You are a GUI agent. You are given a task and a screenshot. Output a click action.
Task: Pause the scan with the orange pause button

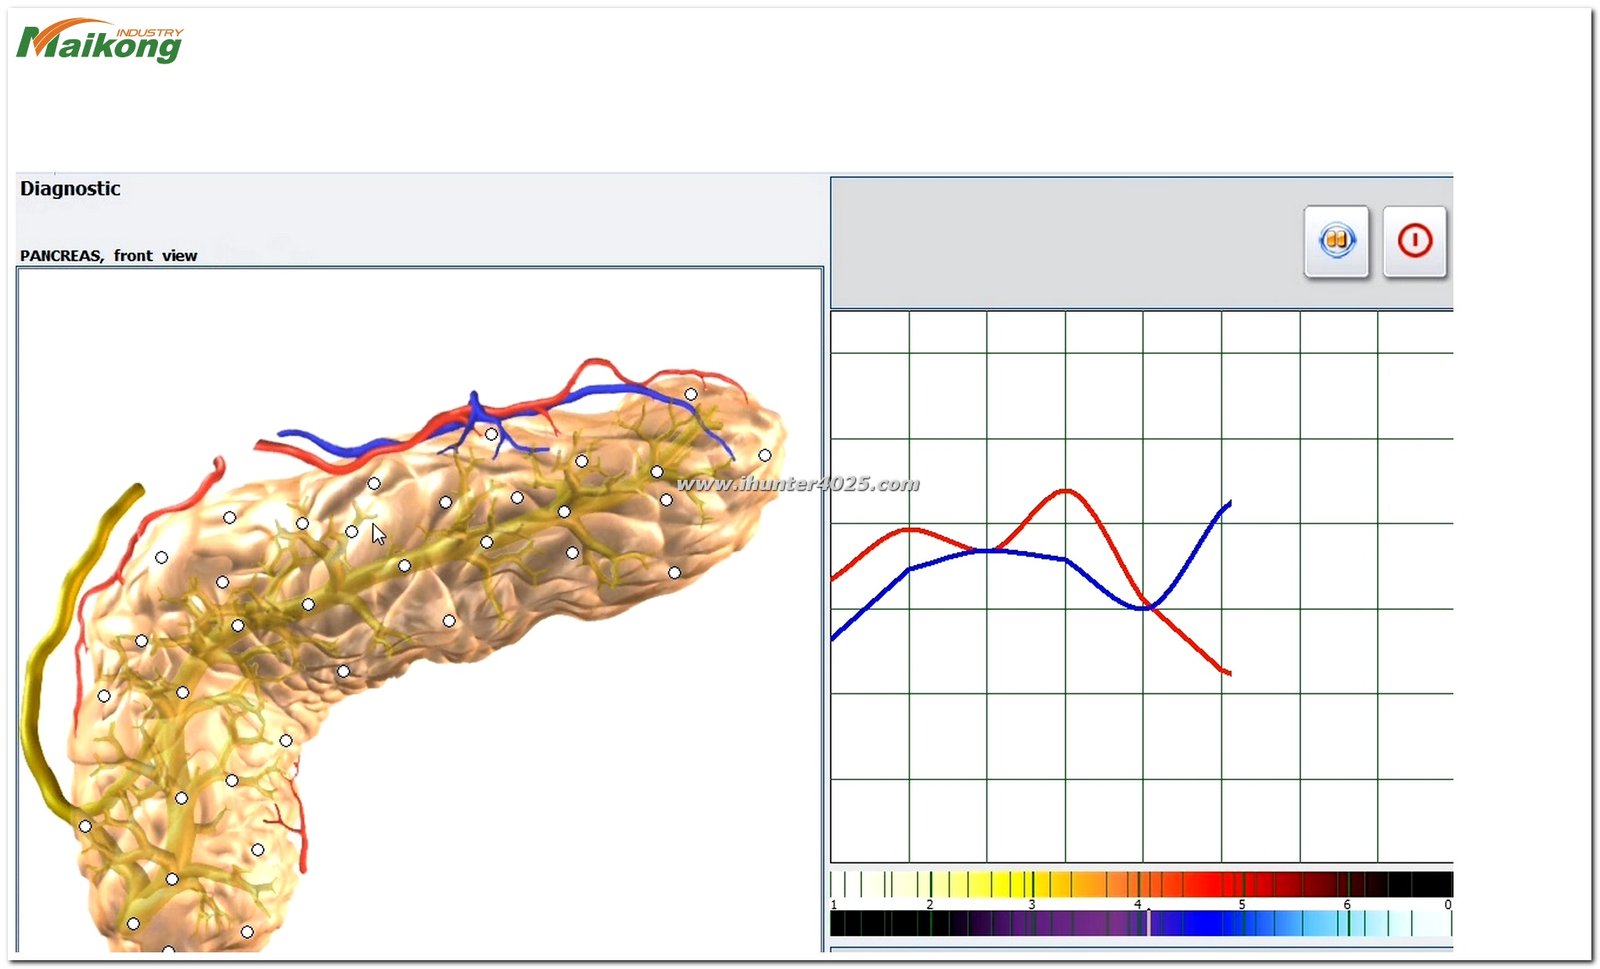[x=1336, y=241]
